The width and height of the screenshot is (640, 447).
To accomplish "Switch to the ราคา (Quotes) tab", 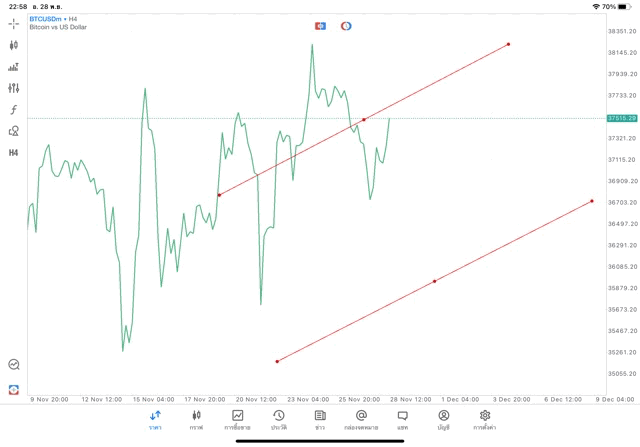I will [156, 419].
